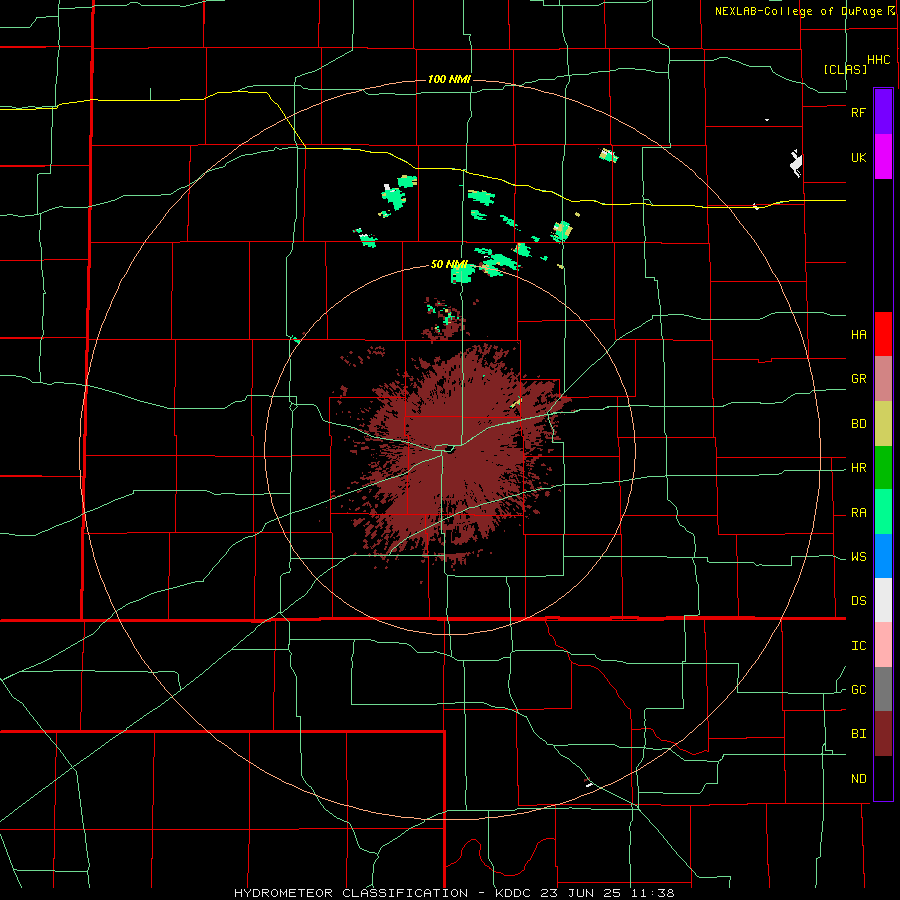Click the ND legend label

(x=858, y=779)
